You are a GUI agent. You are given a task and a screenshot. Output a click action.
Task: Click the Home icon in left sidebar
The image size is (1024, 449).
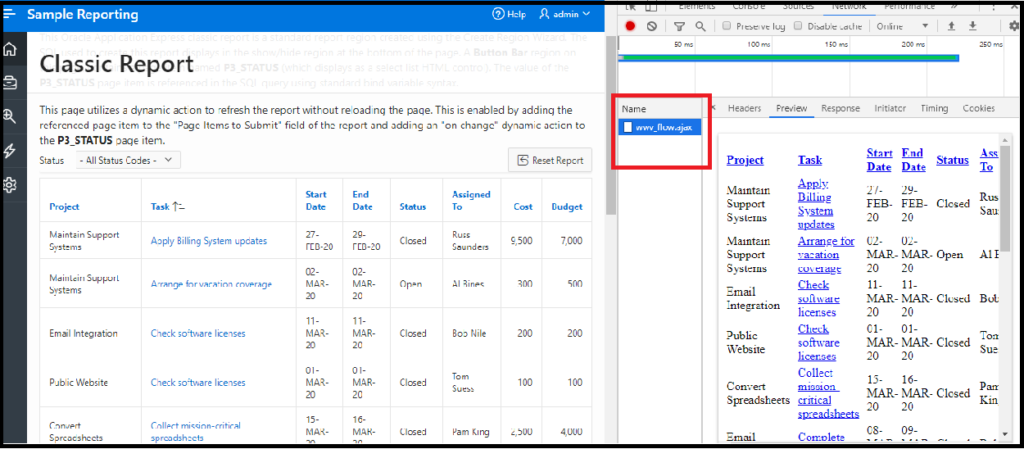tap(10, 49)
